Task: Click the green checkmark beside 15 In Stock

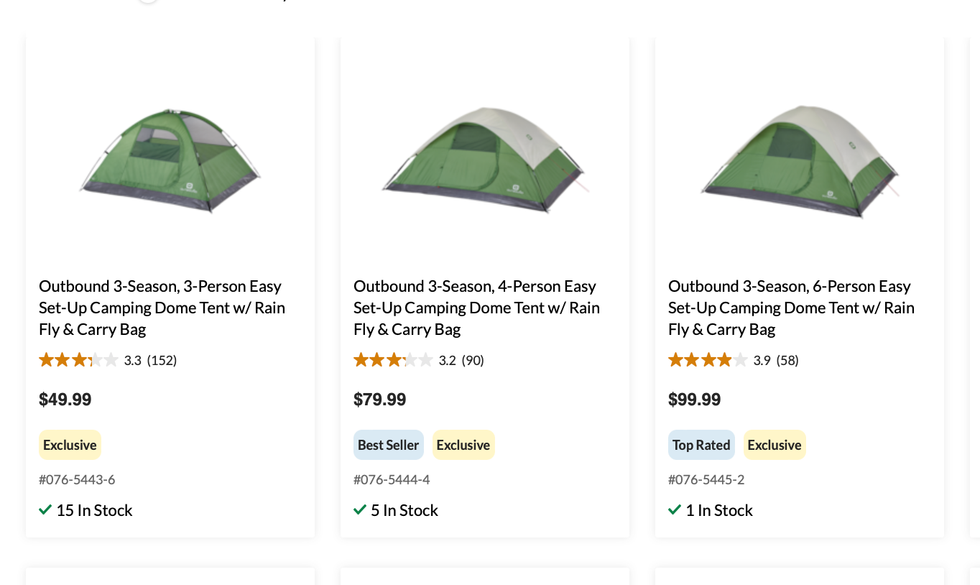Action: 45,510
